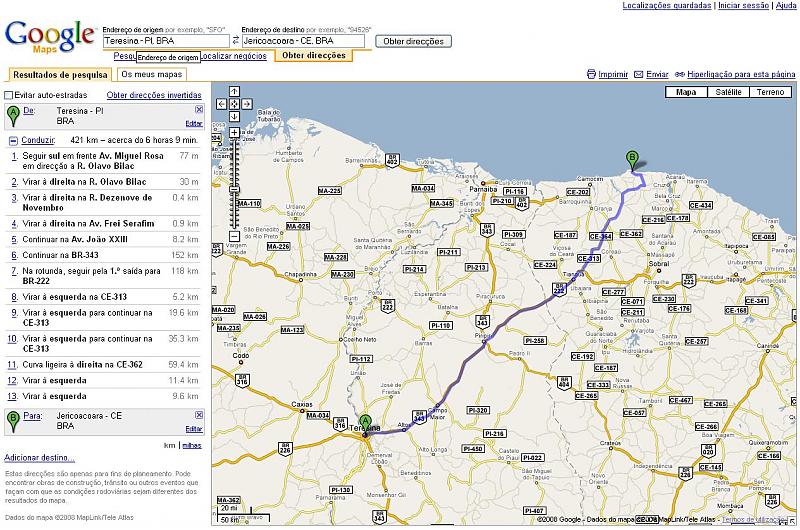The image size is (800, 530).
Task: Open the Os meus mapas tab
Action: 152,74
